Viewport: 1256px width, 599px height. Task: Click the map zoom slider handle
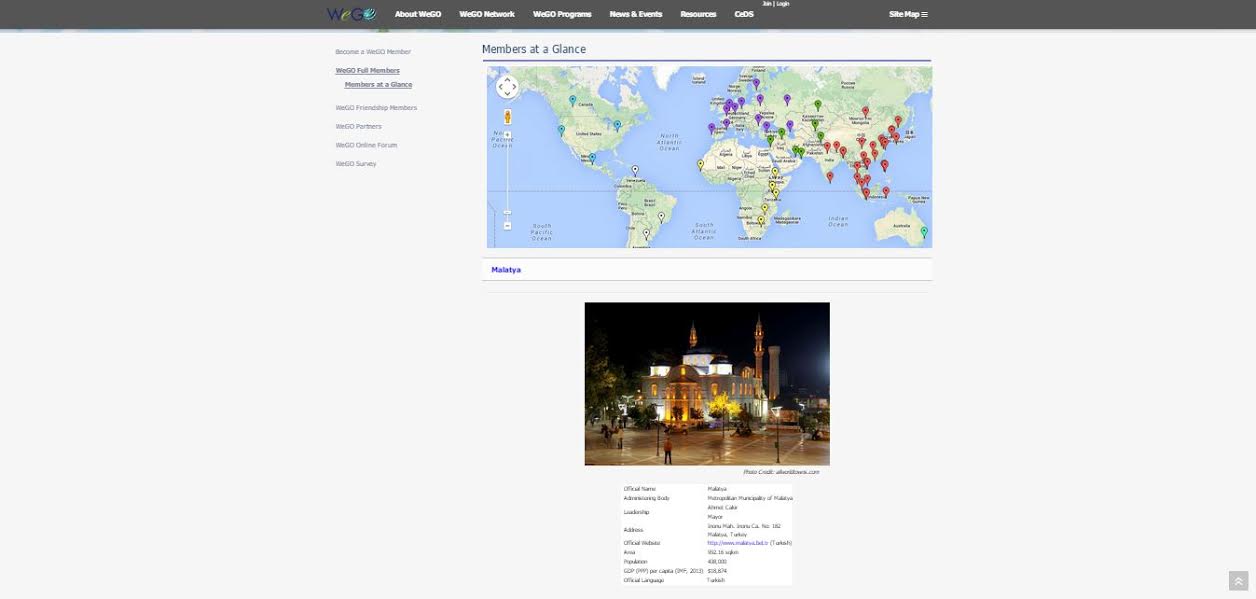click(507, 212)
